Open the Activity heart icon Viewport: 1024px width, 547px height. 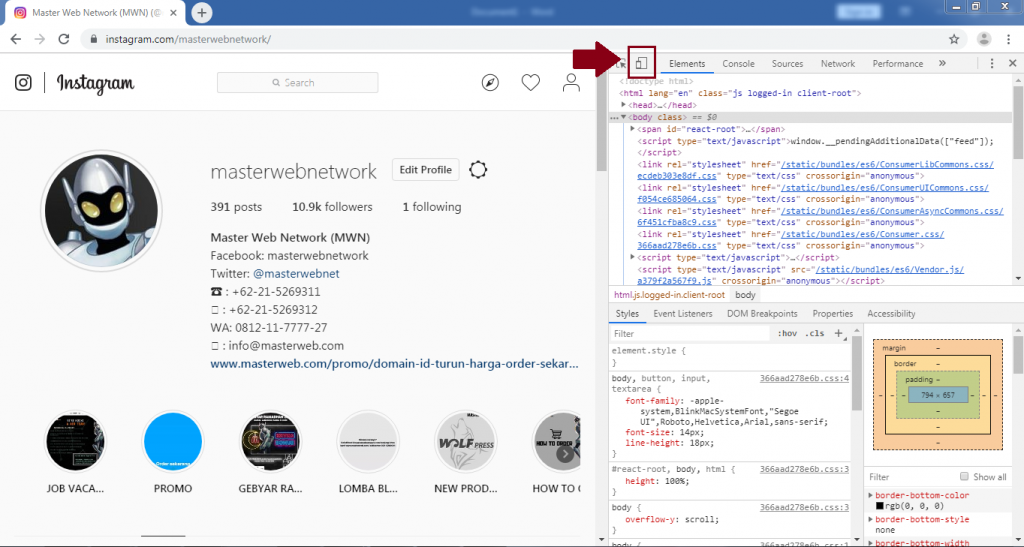530,83
